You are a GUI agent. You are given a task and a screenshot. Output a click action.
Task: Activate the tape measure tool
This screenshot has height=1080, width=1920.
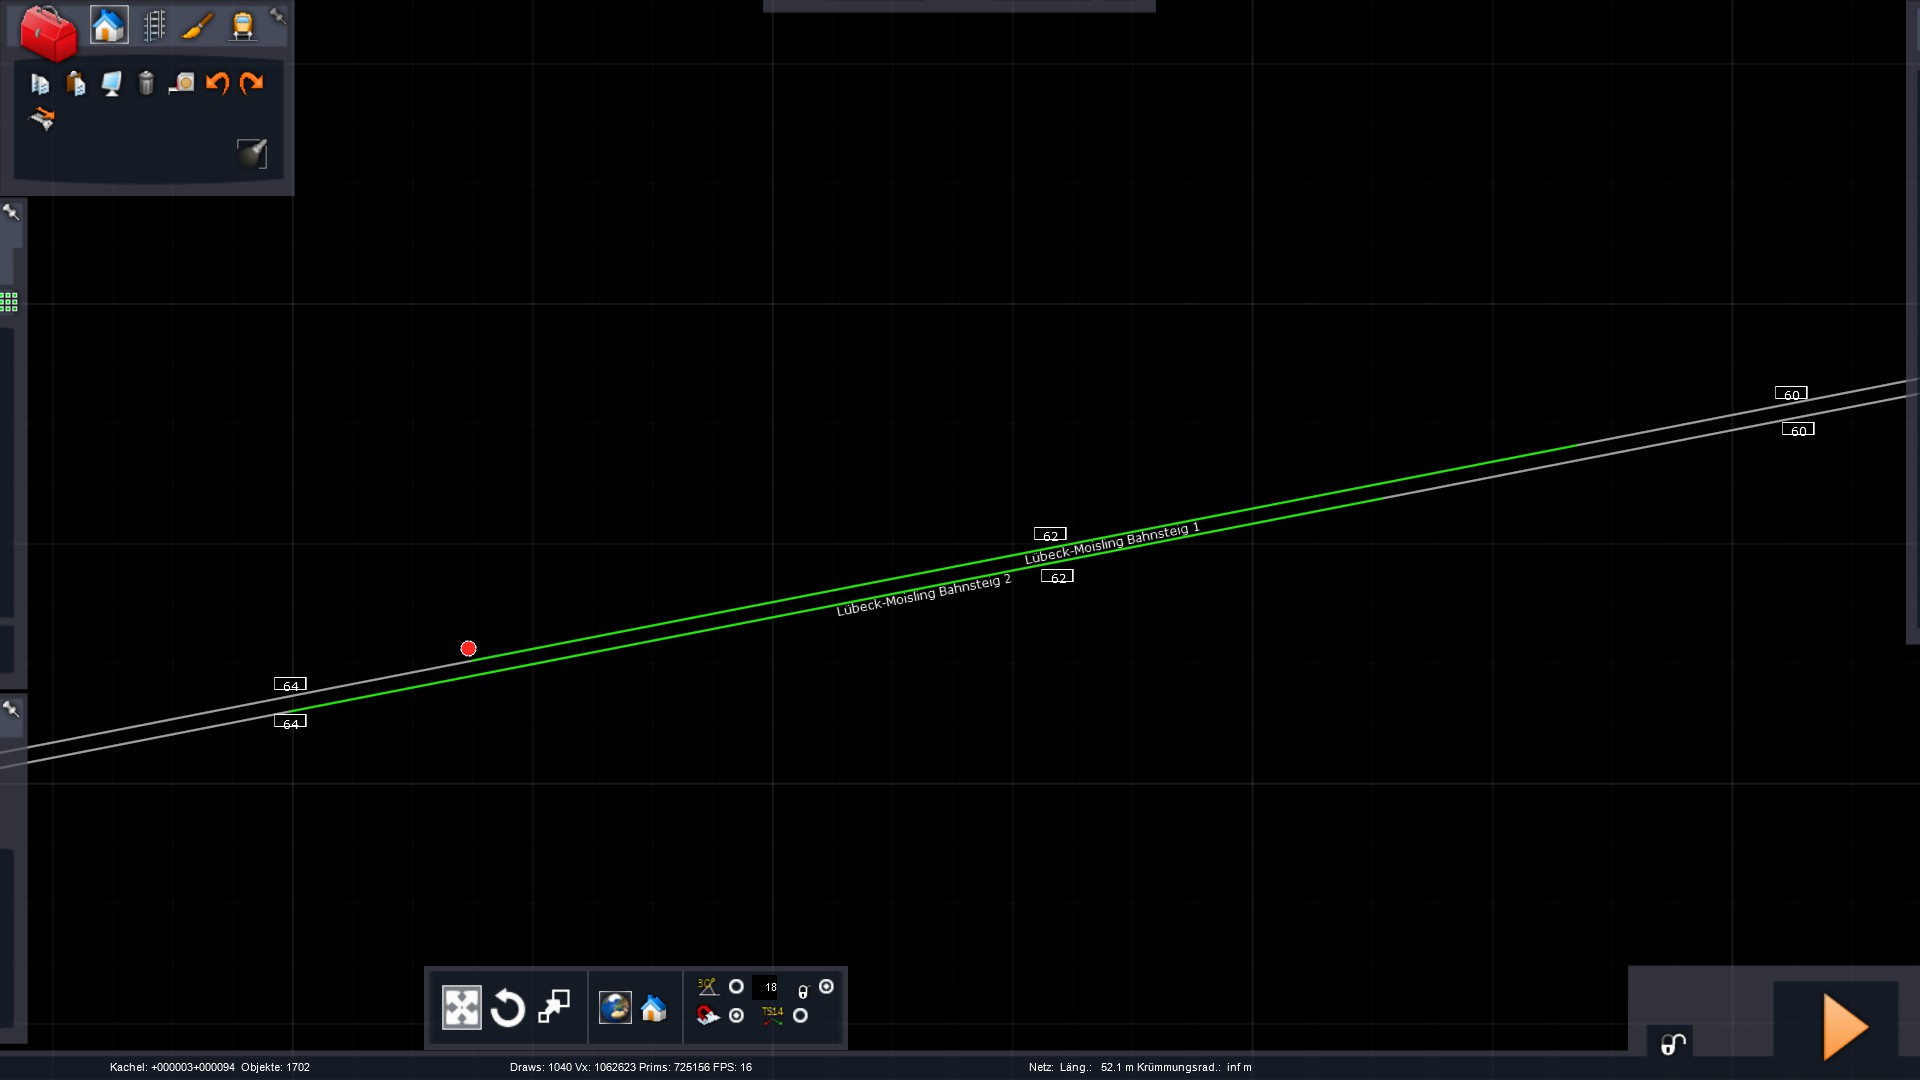tap(181, 83)
